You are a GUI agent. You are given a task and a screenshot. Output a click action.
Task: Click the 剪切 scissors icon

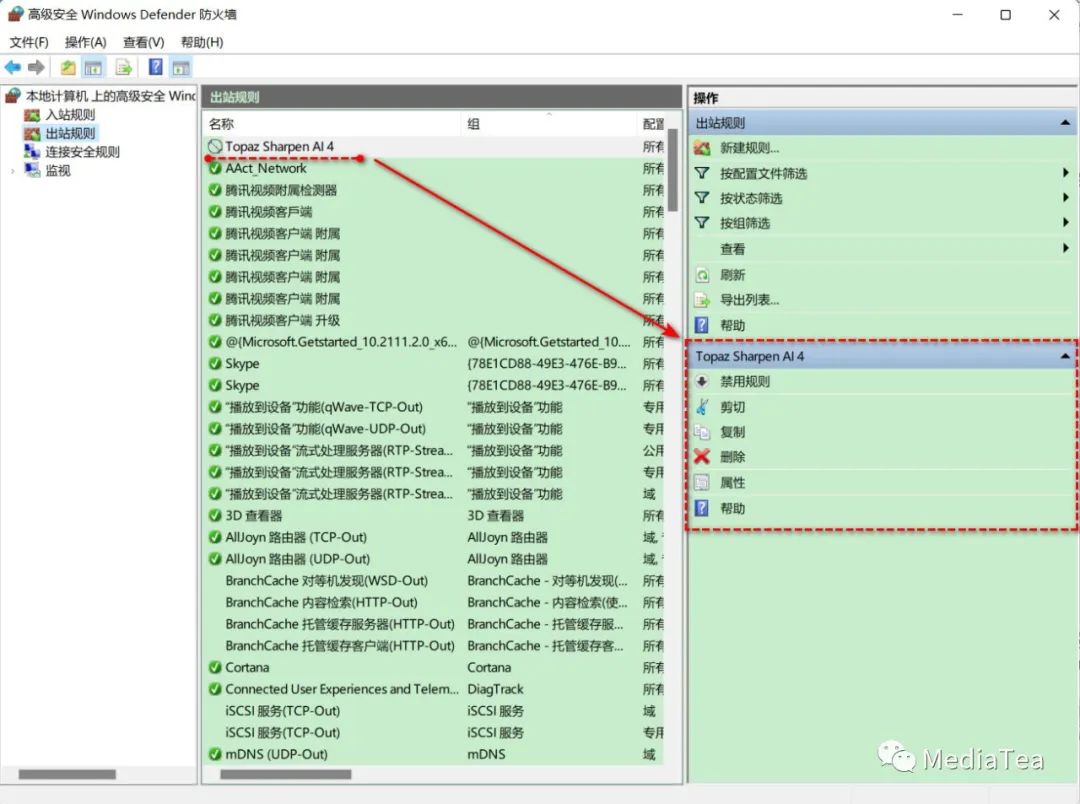point(702,406)
